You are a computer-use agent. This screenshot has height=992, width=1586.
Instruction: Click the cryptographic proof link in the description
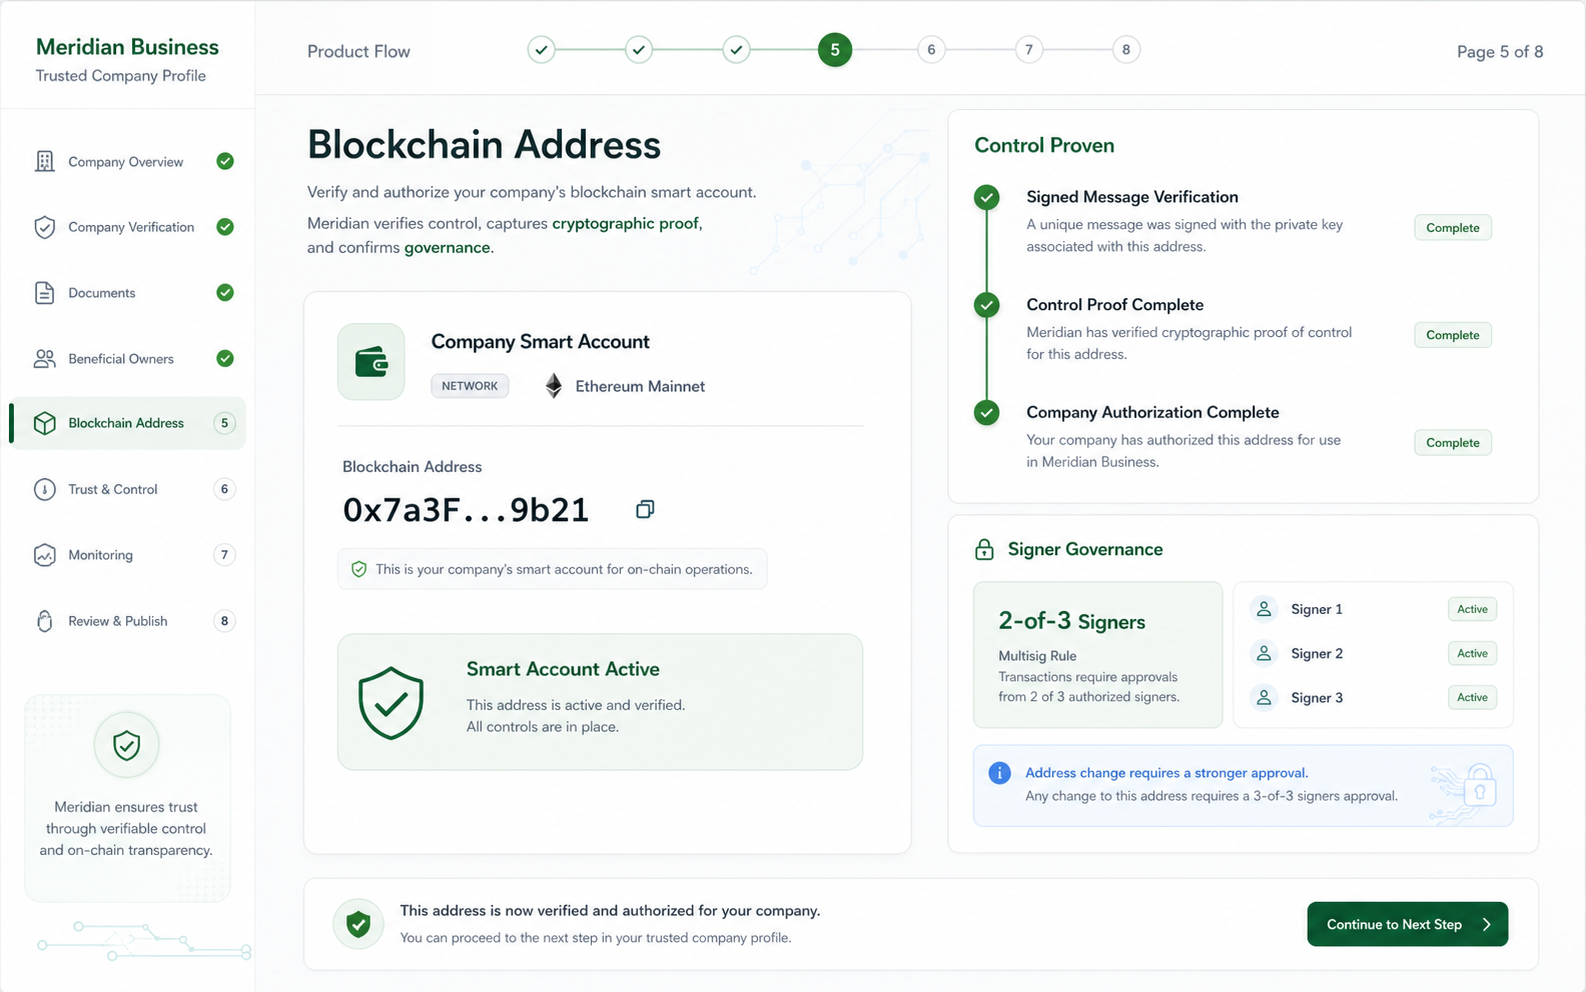(625, 223)
